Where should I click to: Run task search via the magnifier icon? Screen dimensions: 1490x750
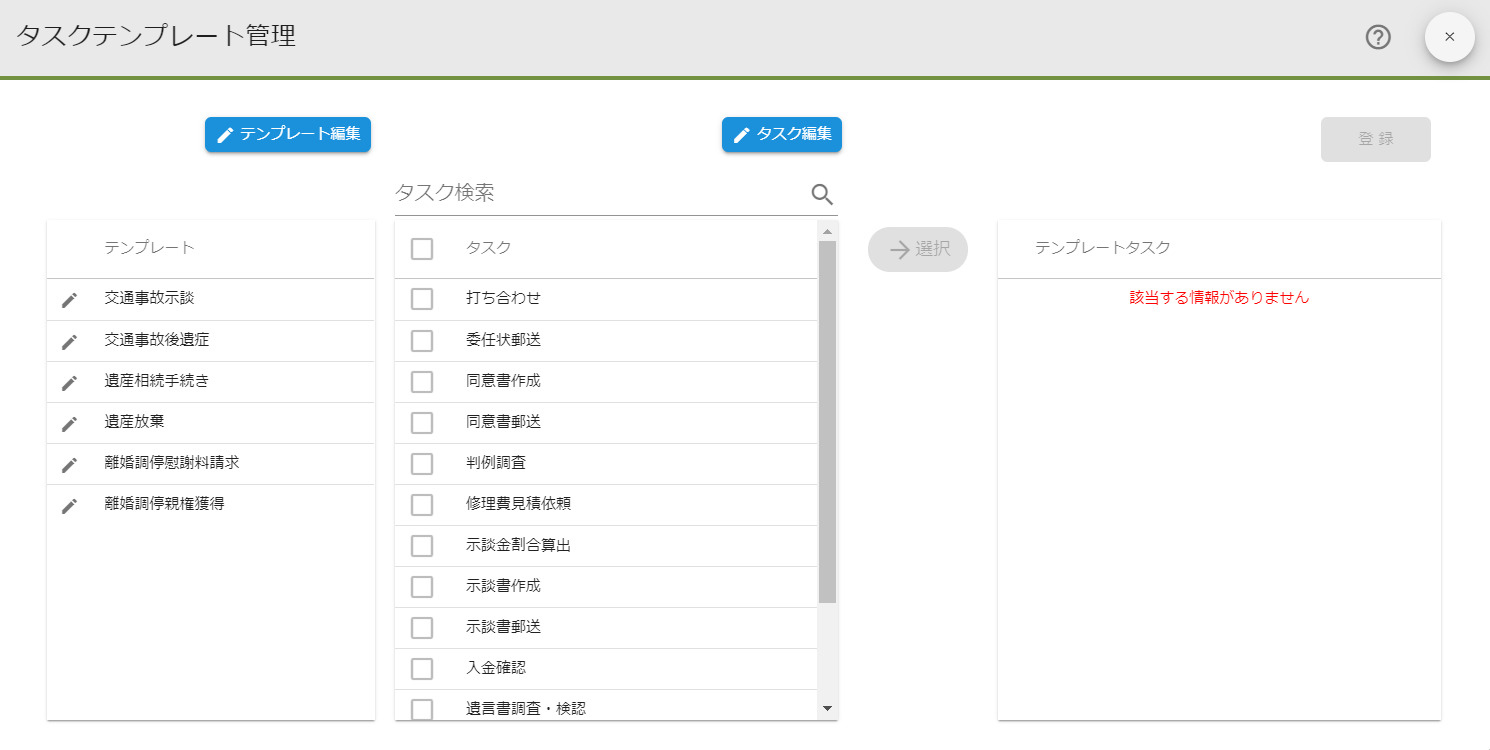(822, 193)
